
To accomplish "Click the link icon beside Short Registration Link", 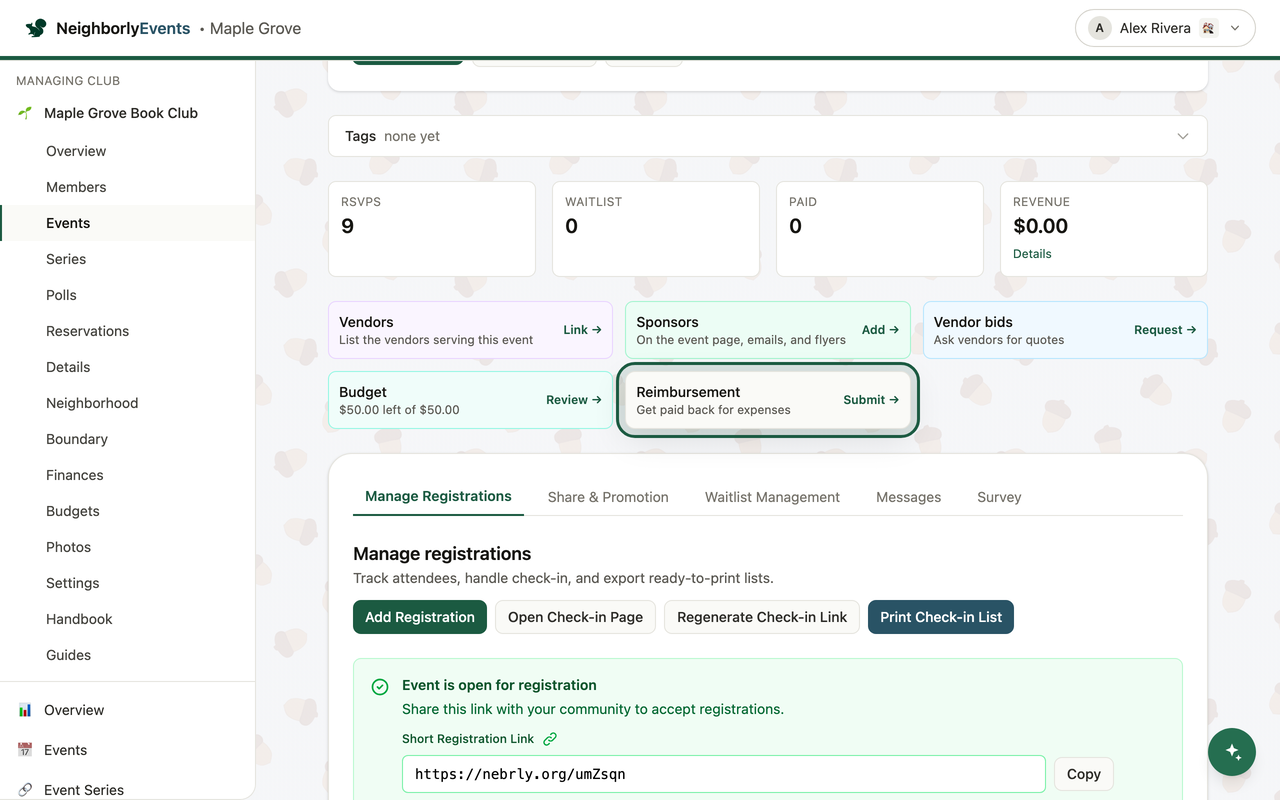I will (x=550, y=739).
